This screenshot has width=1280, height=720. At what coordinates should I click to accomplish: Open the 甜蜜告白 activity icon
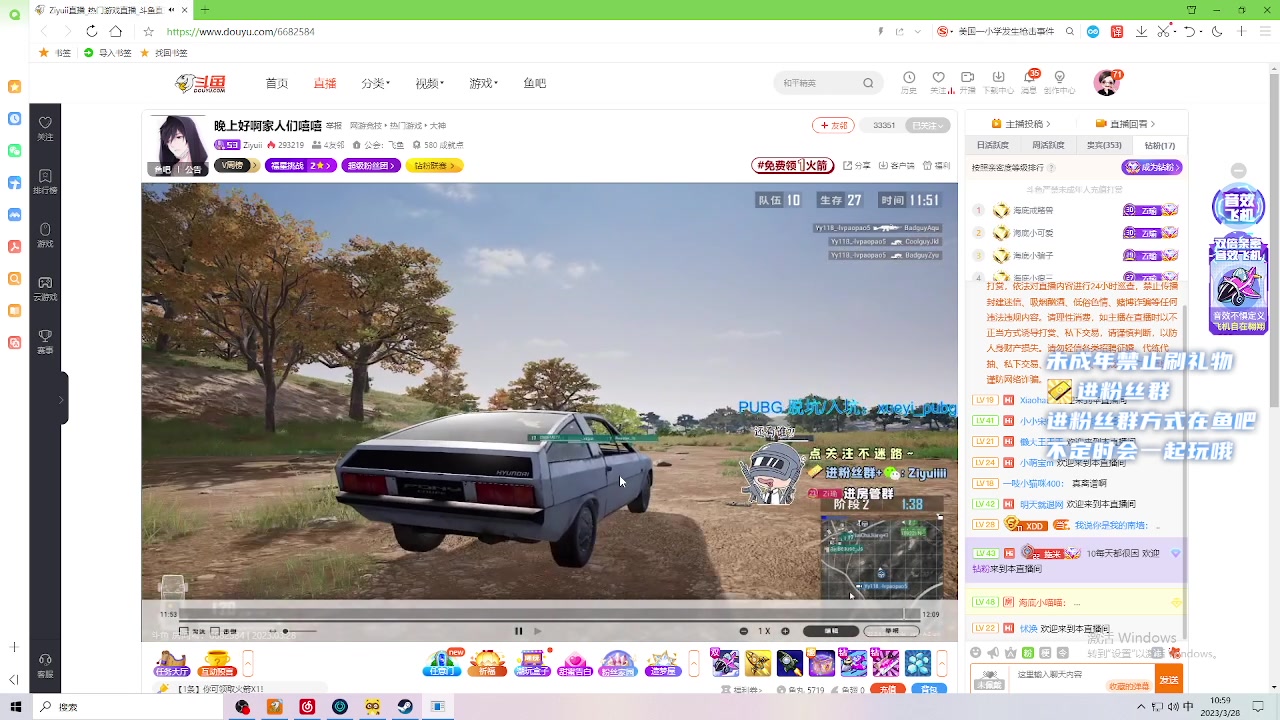click(575, 664)
